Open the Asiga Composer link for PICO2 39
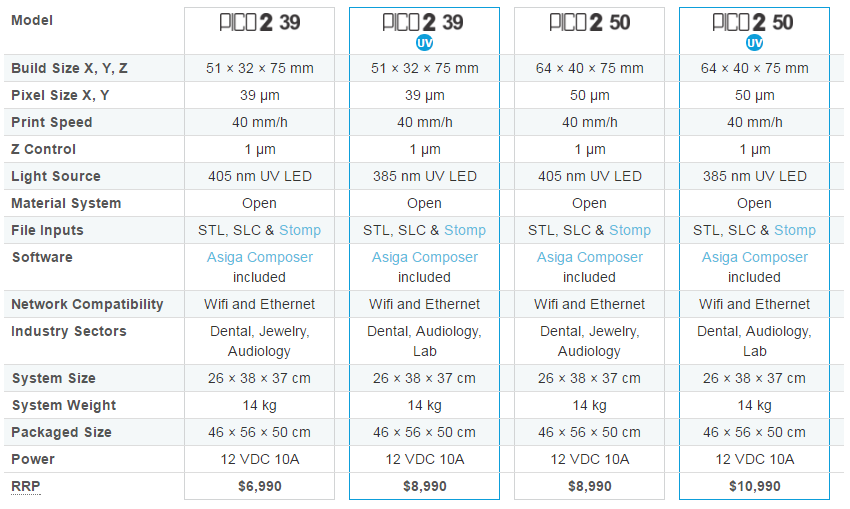This screenshot has width=850, height=509. (260, 257)
